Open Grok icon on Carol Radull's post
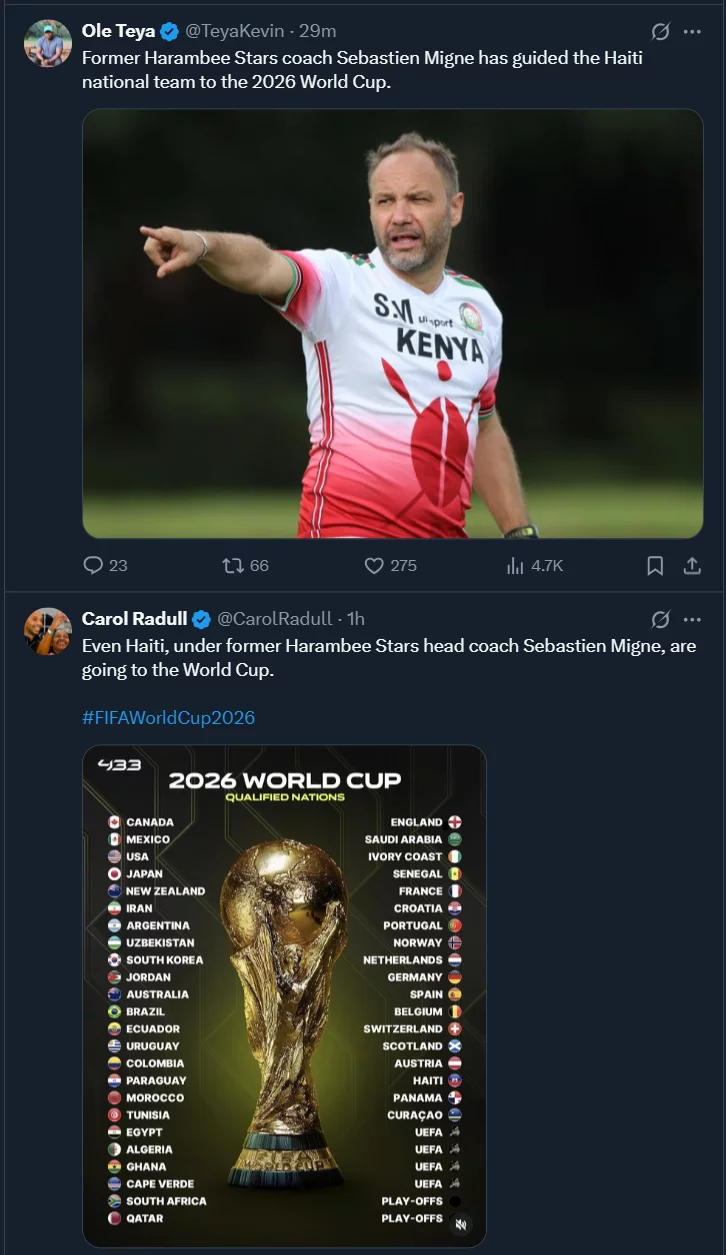The width and height of the screenshot is (726, 1255). (x=660, y=619)
